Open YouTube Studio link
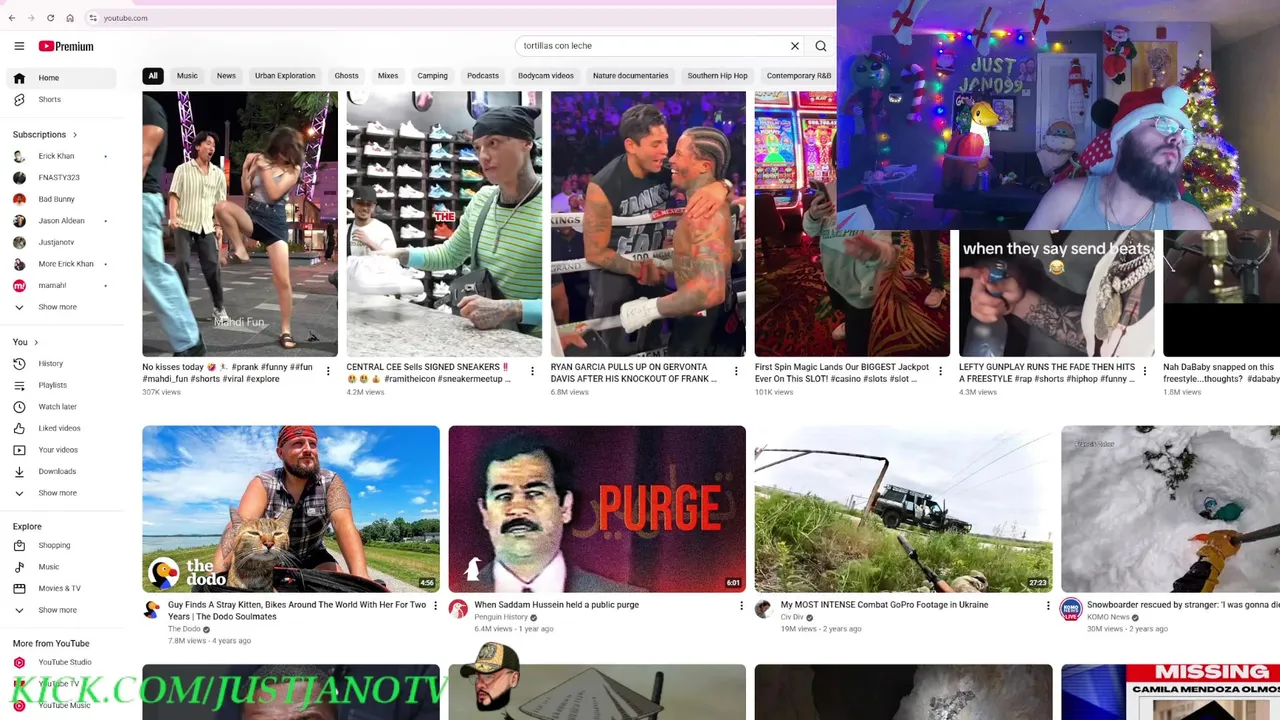The image size is (1280, 720). 62,662
